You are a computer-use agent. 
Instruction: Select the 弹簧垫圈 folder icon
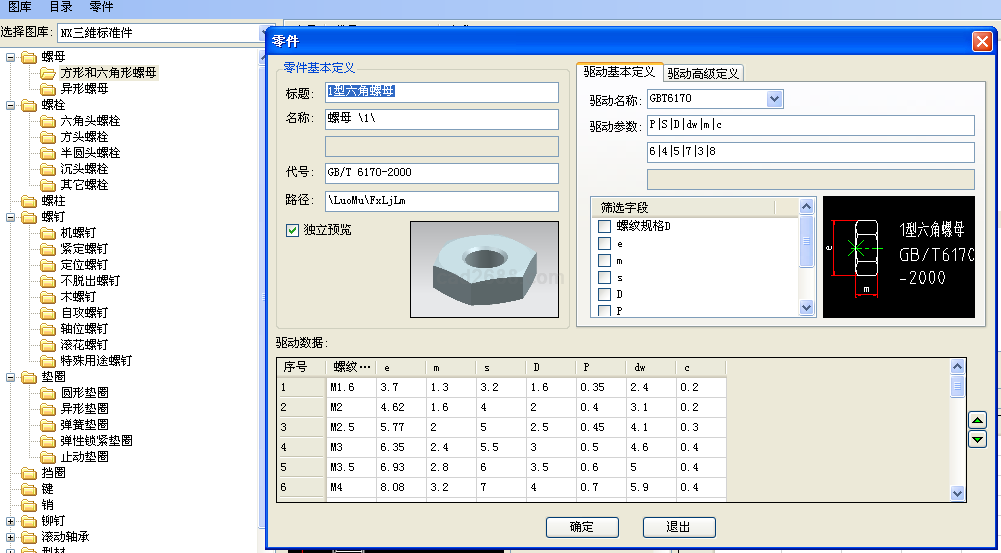coord(48,425)
